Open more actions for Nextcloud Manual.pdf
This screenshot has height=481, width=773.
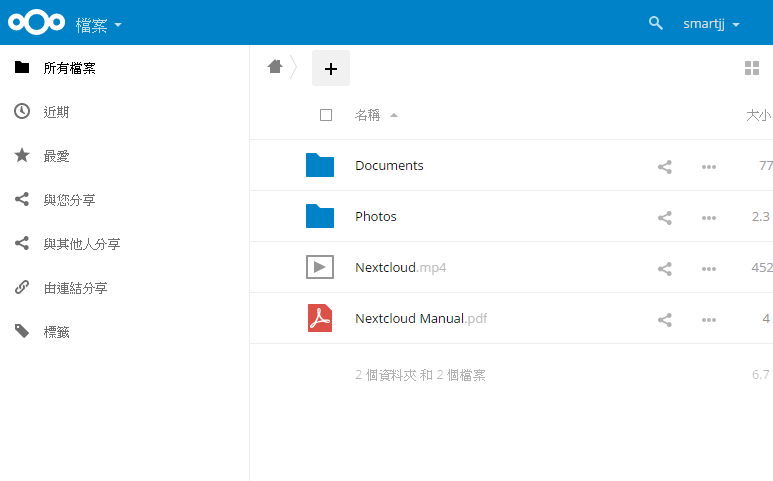point(709,320)
